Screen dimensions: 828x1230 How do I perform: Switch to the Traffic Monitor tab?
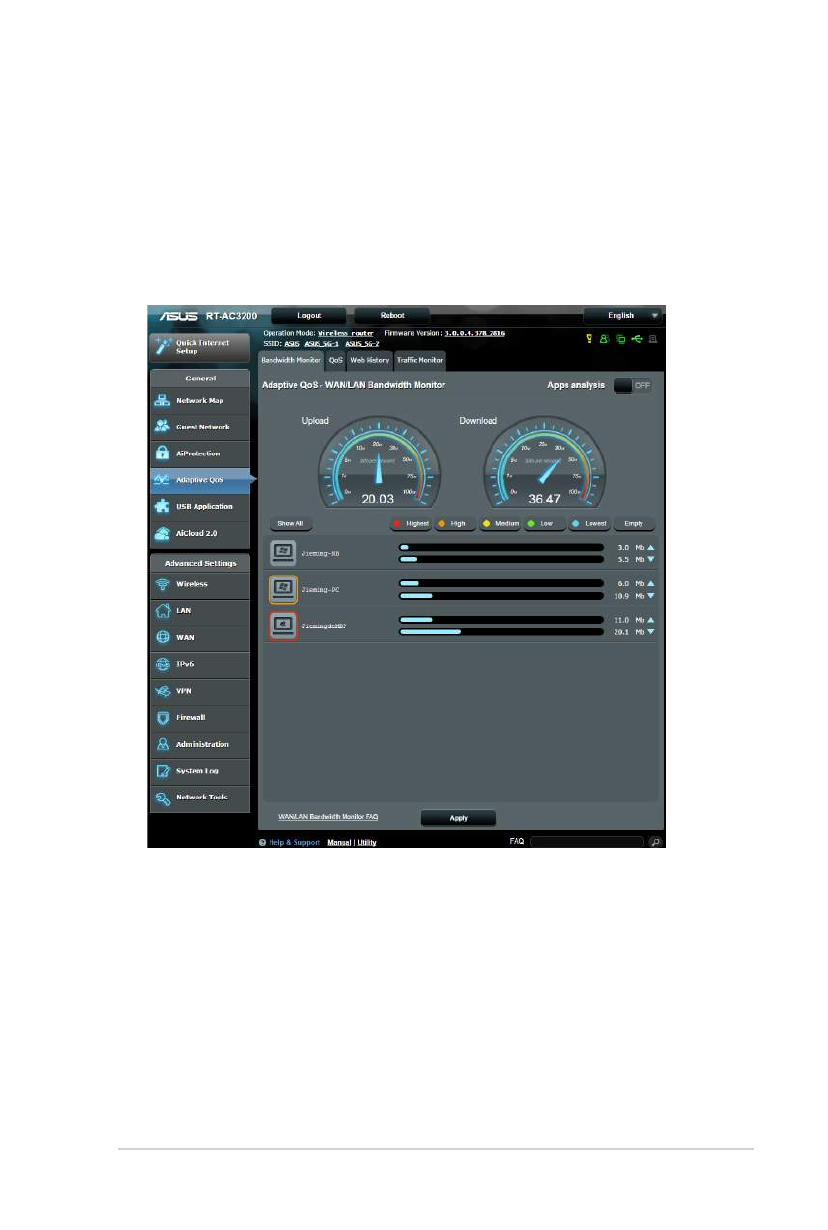pyautogui.click(x=420, y=360)
